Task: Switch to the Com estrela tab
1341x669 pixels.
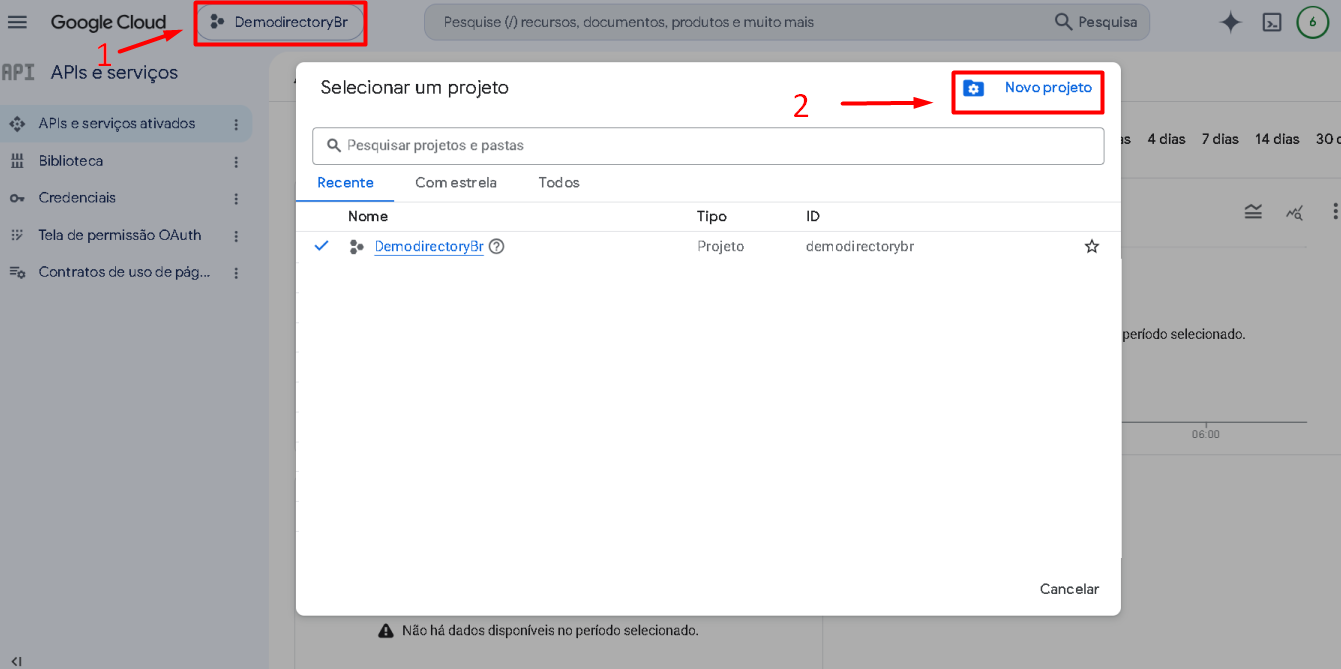Action: click(x=456, y=183)
